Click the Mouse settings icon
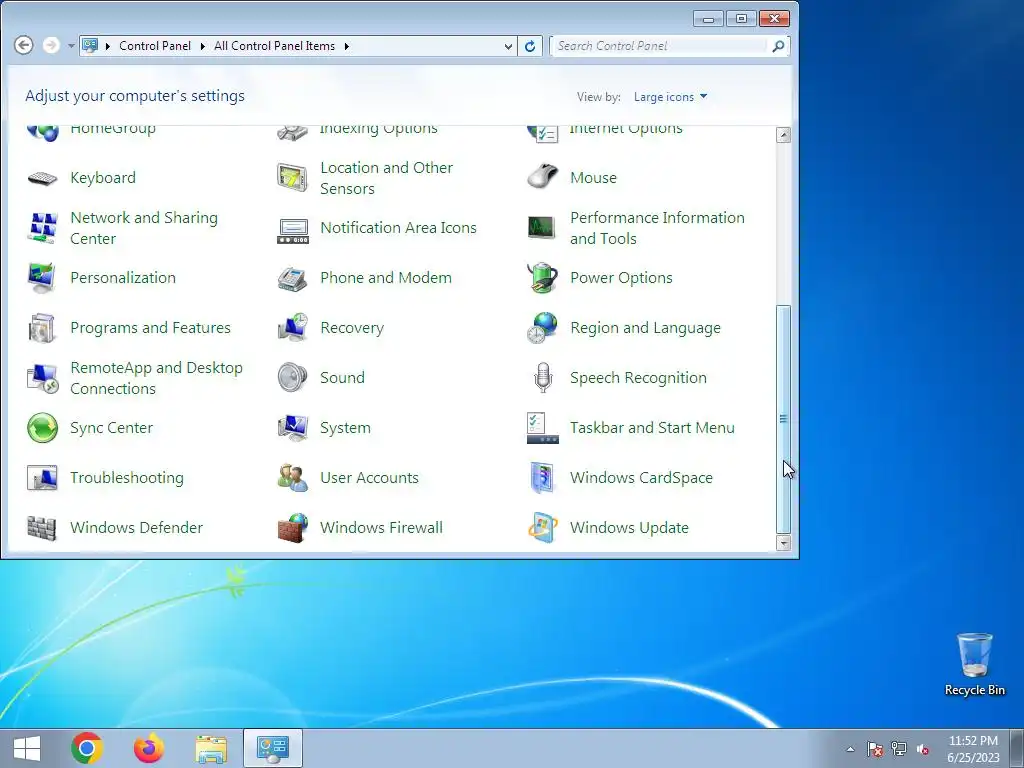 coord(542,178)
